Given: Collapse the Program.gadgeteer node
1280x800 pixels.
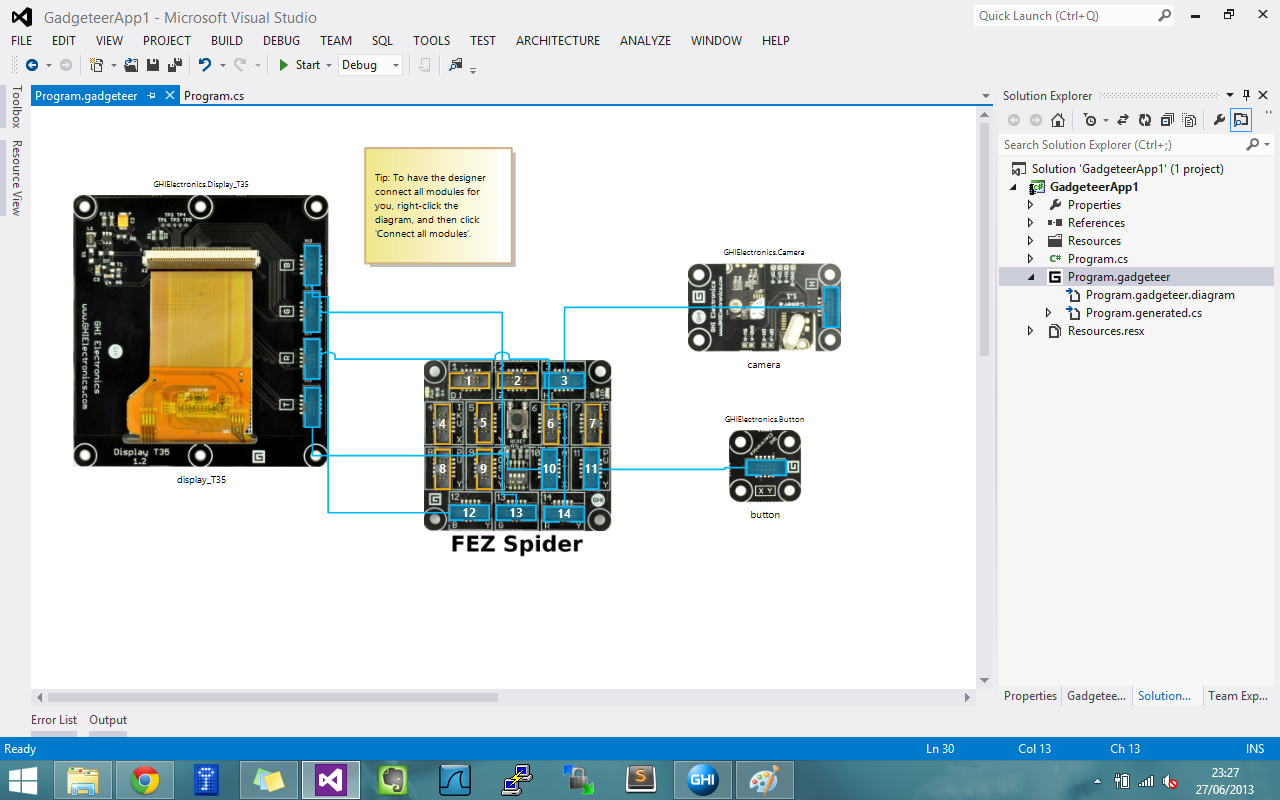Looking at the screenshot, I should 1029,276.
